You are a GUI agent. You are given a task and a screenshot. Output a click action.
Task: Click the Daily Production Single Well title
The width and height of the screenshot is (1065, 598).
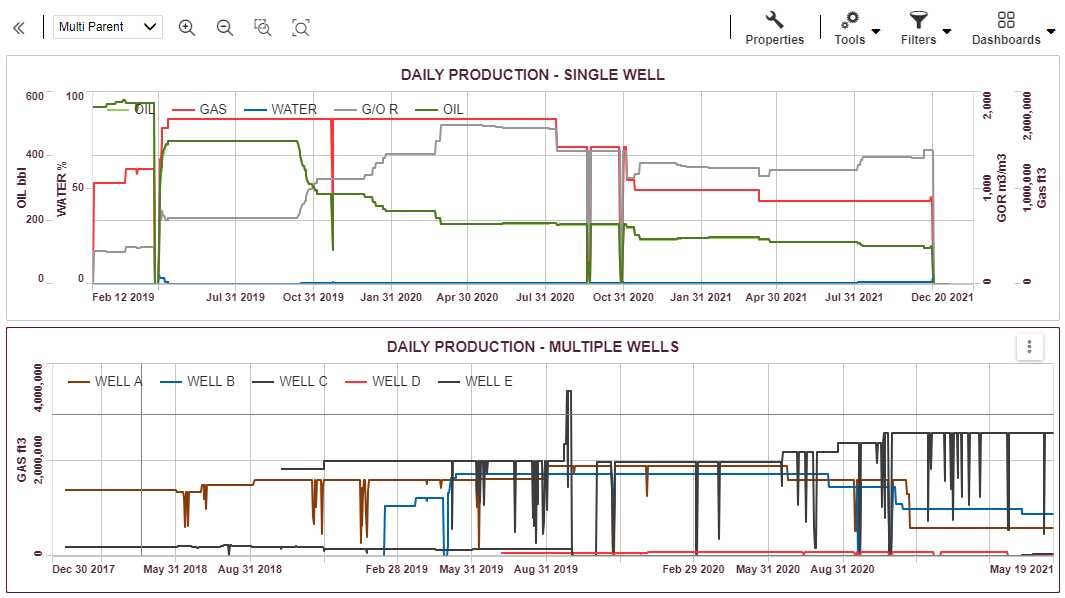pos(532,75)
